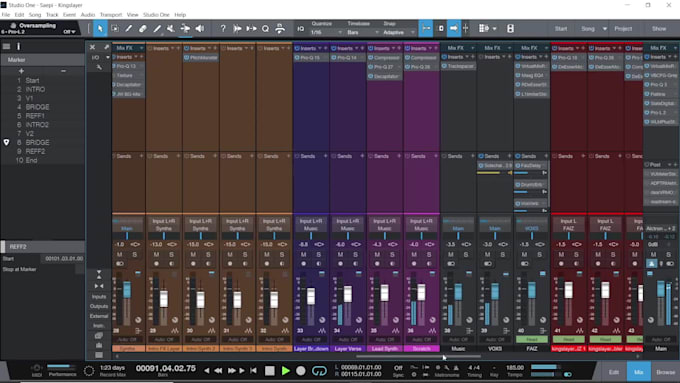Toggle the Snap icon button
This screenshot has height=383, width=680.
tap(426, 29)
